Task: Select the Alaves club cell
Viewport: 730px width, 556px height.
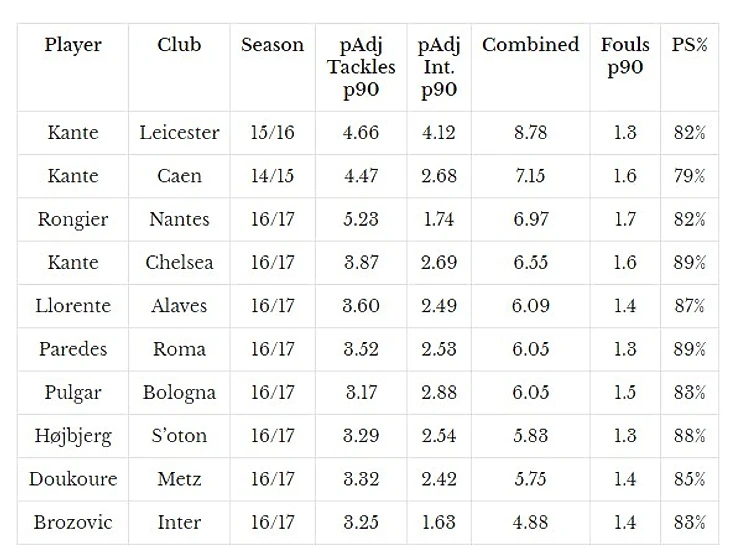Action: [179, 306]
